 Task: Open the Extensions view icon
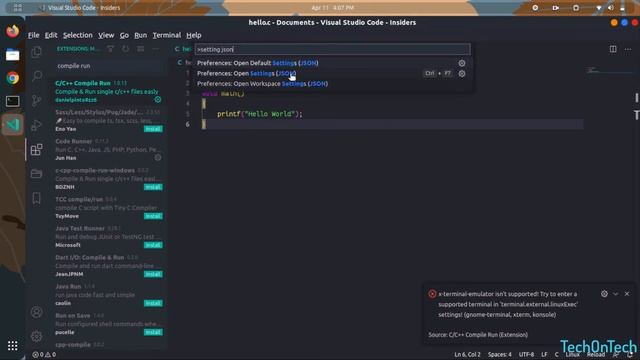[36, 149]
